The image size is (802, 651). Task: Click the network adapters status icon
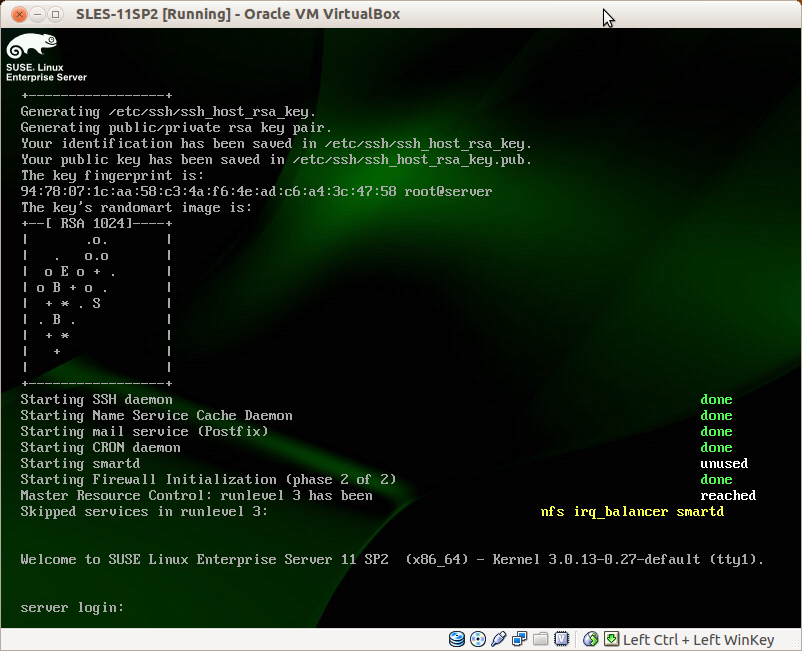[x=520, y=639]
